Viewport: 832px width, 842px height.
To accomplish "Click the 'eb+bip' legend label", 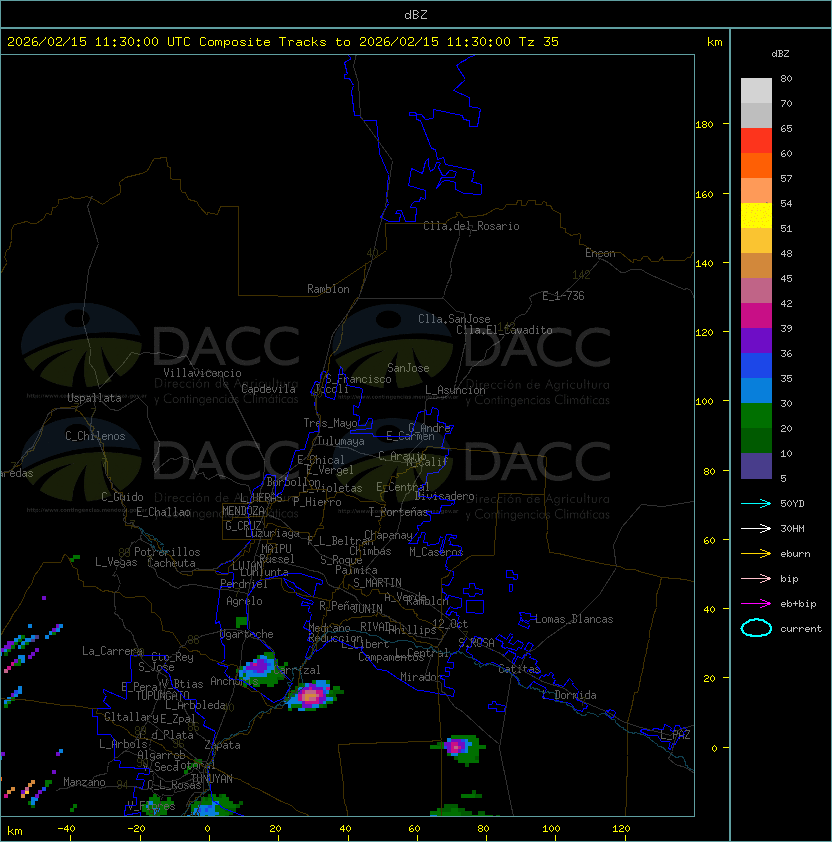I will pos(798,604).
